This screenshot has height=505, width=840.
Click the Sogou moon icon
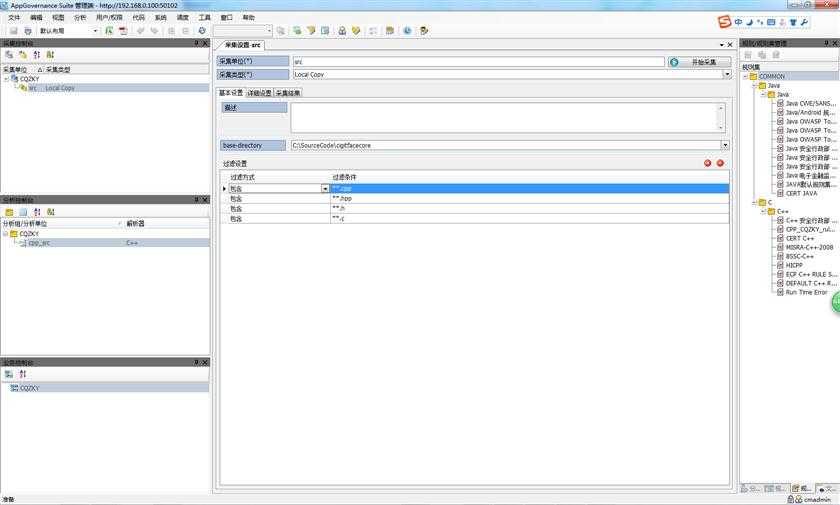pyautogui.click(x=750, y=22)
